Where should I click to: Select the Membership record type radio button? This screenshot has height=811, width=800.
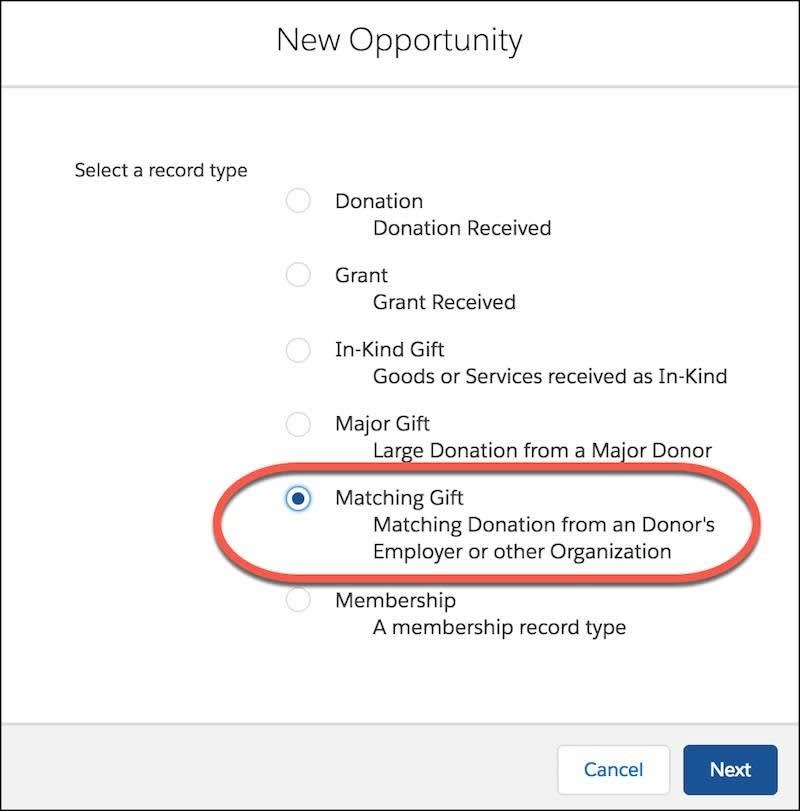(298, 600)
